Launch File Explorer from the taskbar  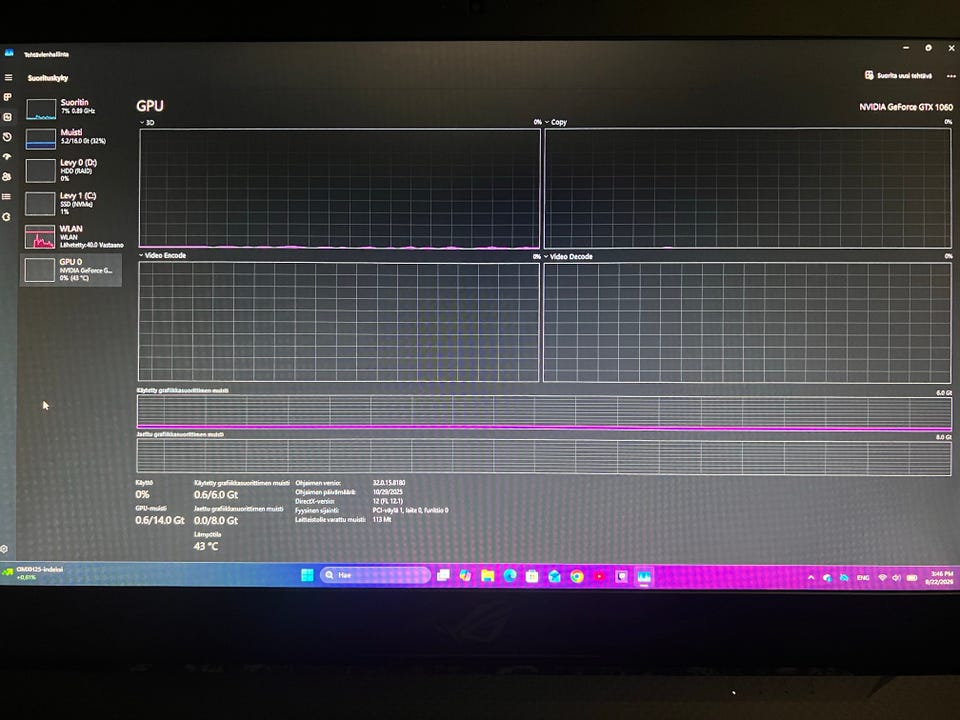(488, 576)
